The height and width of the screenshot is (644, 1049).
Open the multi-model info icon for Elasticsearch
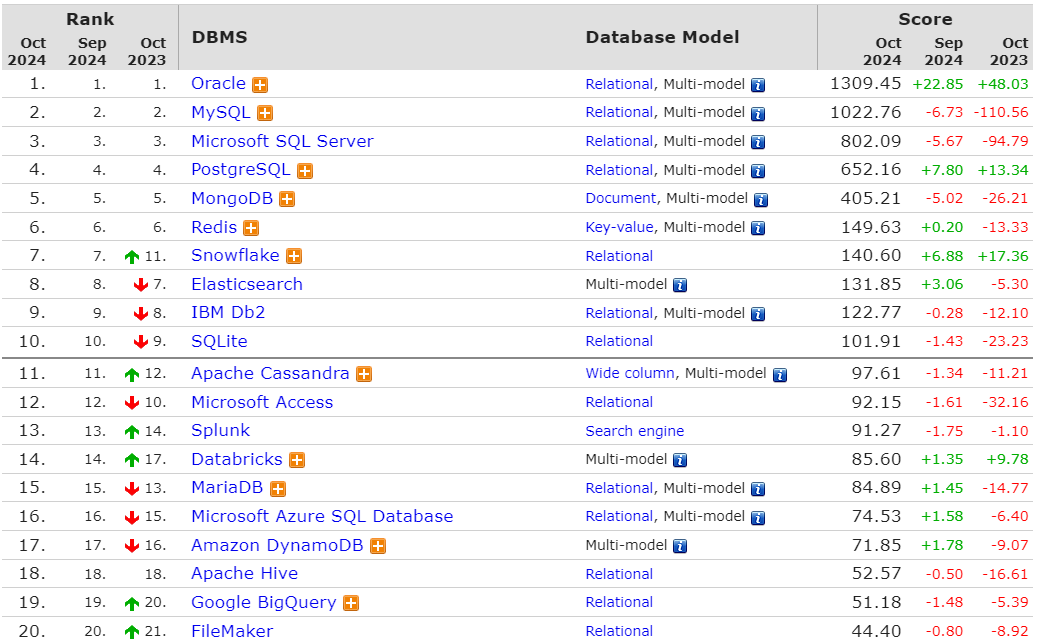(x=680, y=286)
